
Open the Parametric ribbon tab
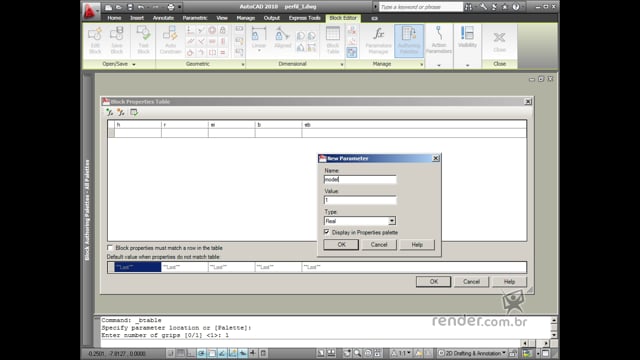195,18
